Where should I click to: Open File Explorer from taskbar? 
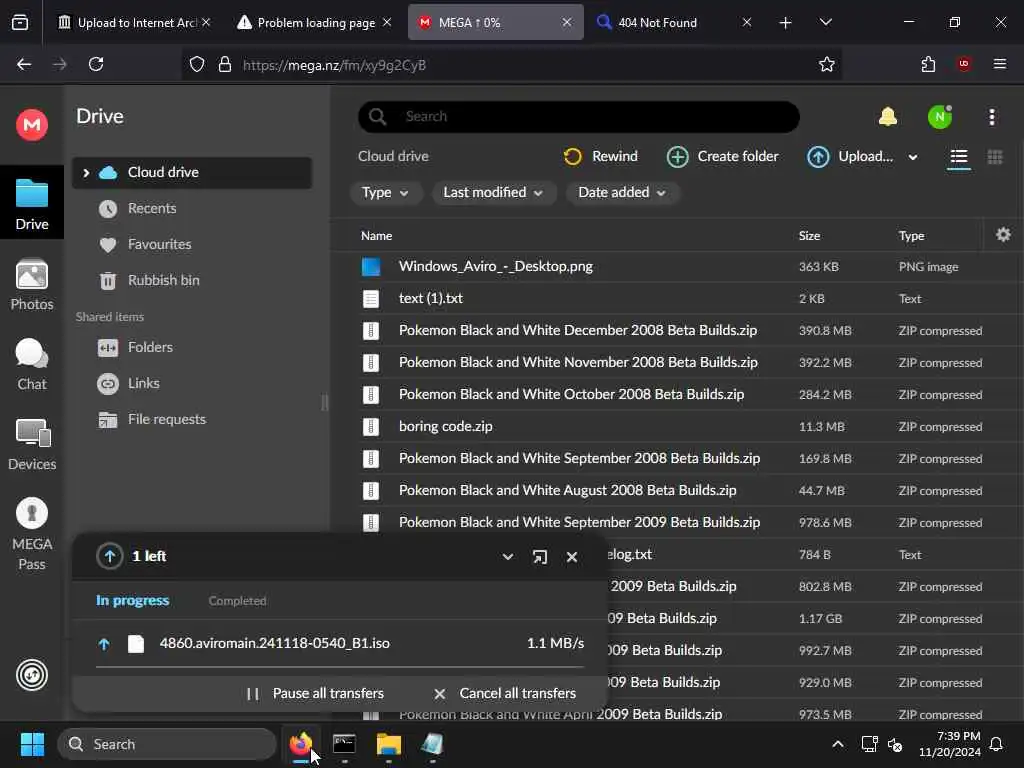click(388, 744)
